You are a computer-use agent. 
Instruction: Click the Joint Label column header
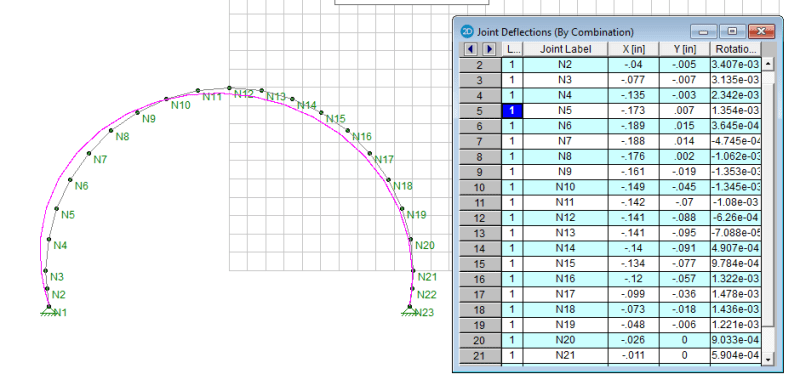click(x=565, y=49)
